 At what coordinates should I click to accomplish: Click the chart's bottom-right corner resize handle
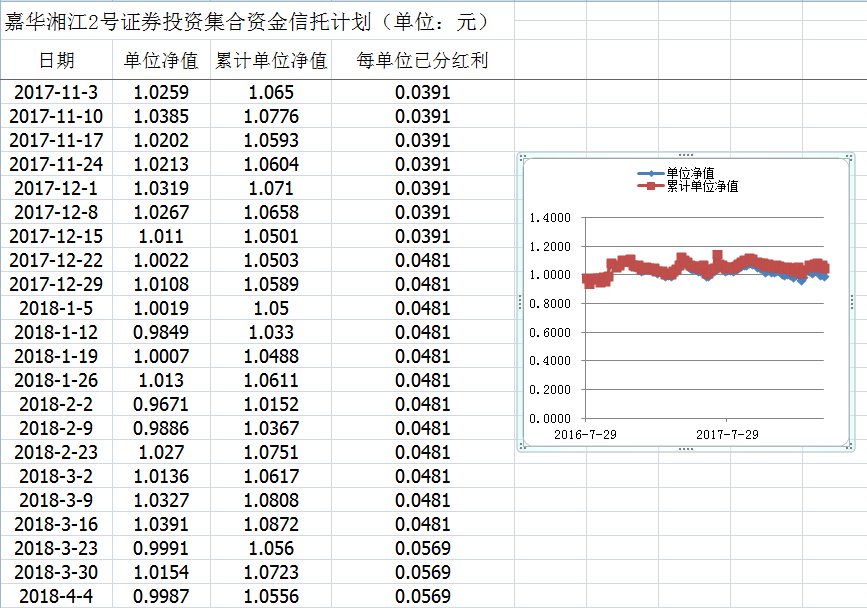tap(849, 448)
